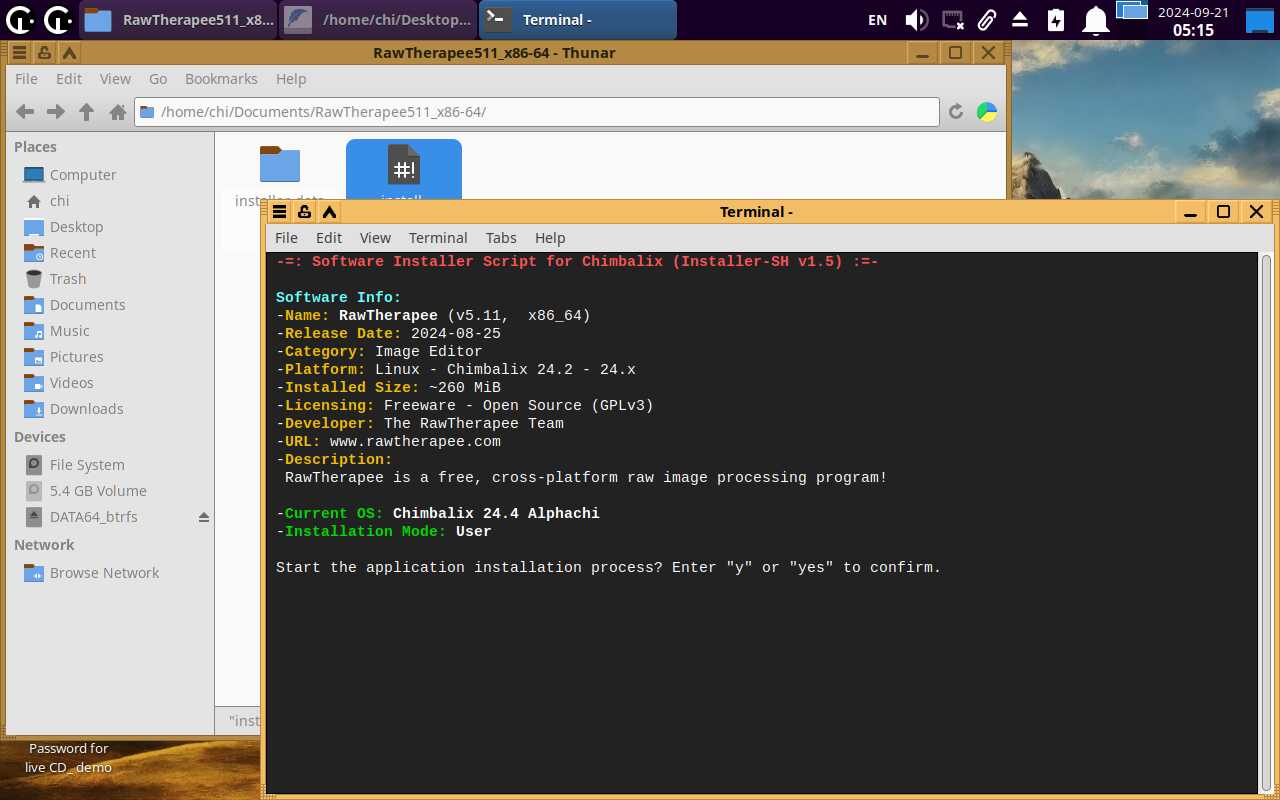Viewport: 1280px width, 800px height.
Task: Open the Tabs menu in Terminal
Action: tap(501, 238)
